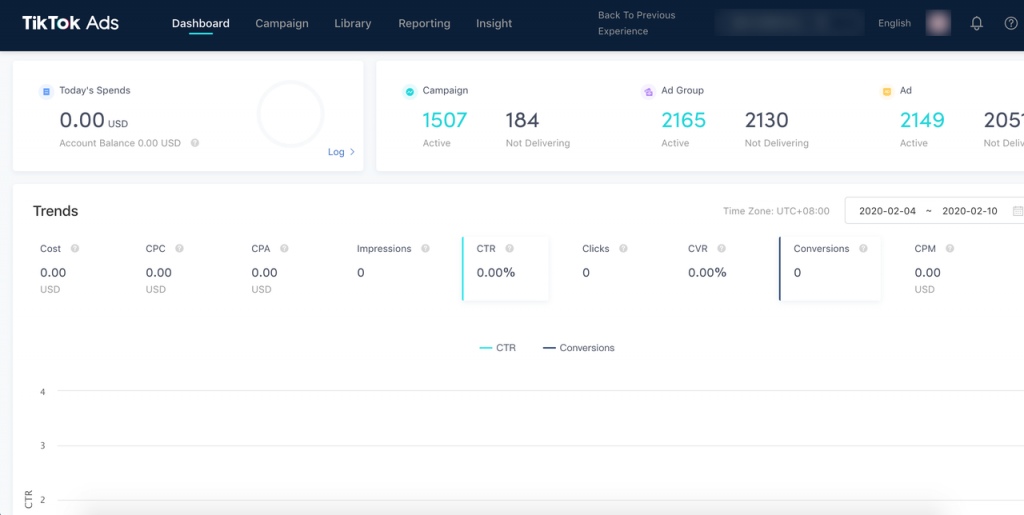Click info icon next to Impressions
Viewport: 1024px width, 515px height.
pyautogui.click(x=425, y=249)
